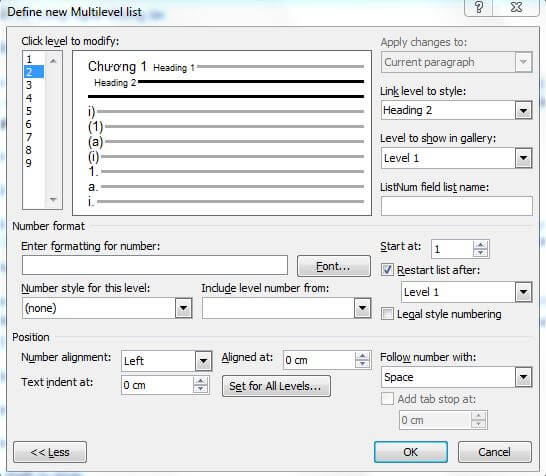Viewport: 546px width, 476px height.
Task: Open Level to show in gallery dropdown
Action: point(523,158)
